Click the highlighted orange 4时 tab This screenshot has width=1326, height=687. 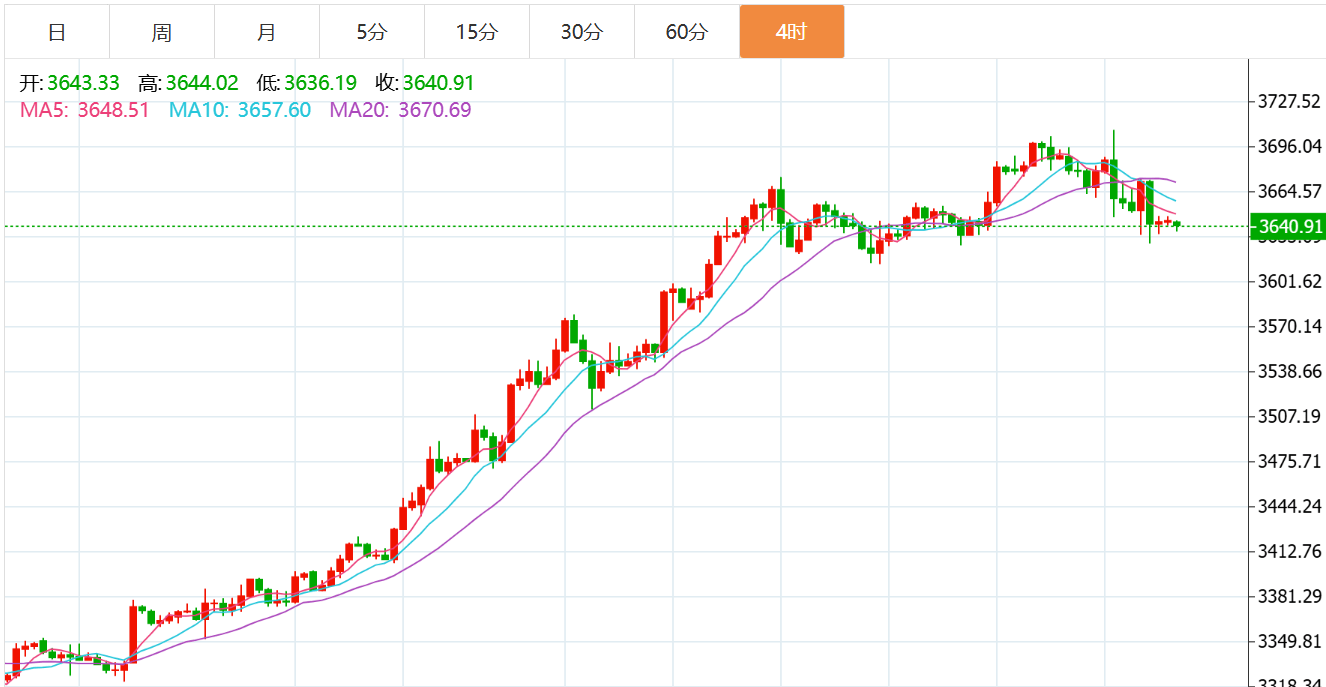click(x=791, y=32)
